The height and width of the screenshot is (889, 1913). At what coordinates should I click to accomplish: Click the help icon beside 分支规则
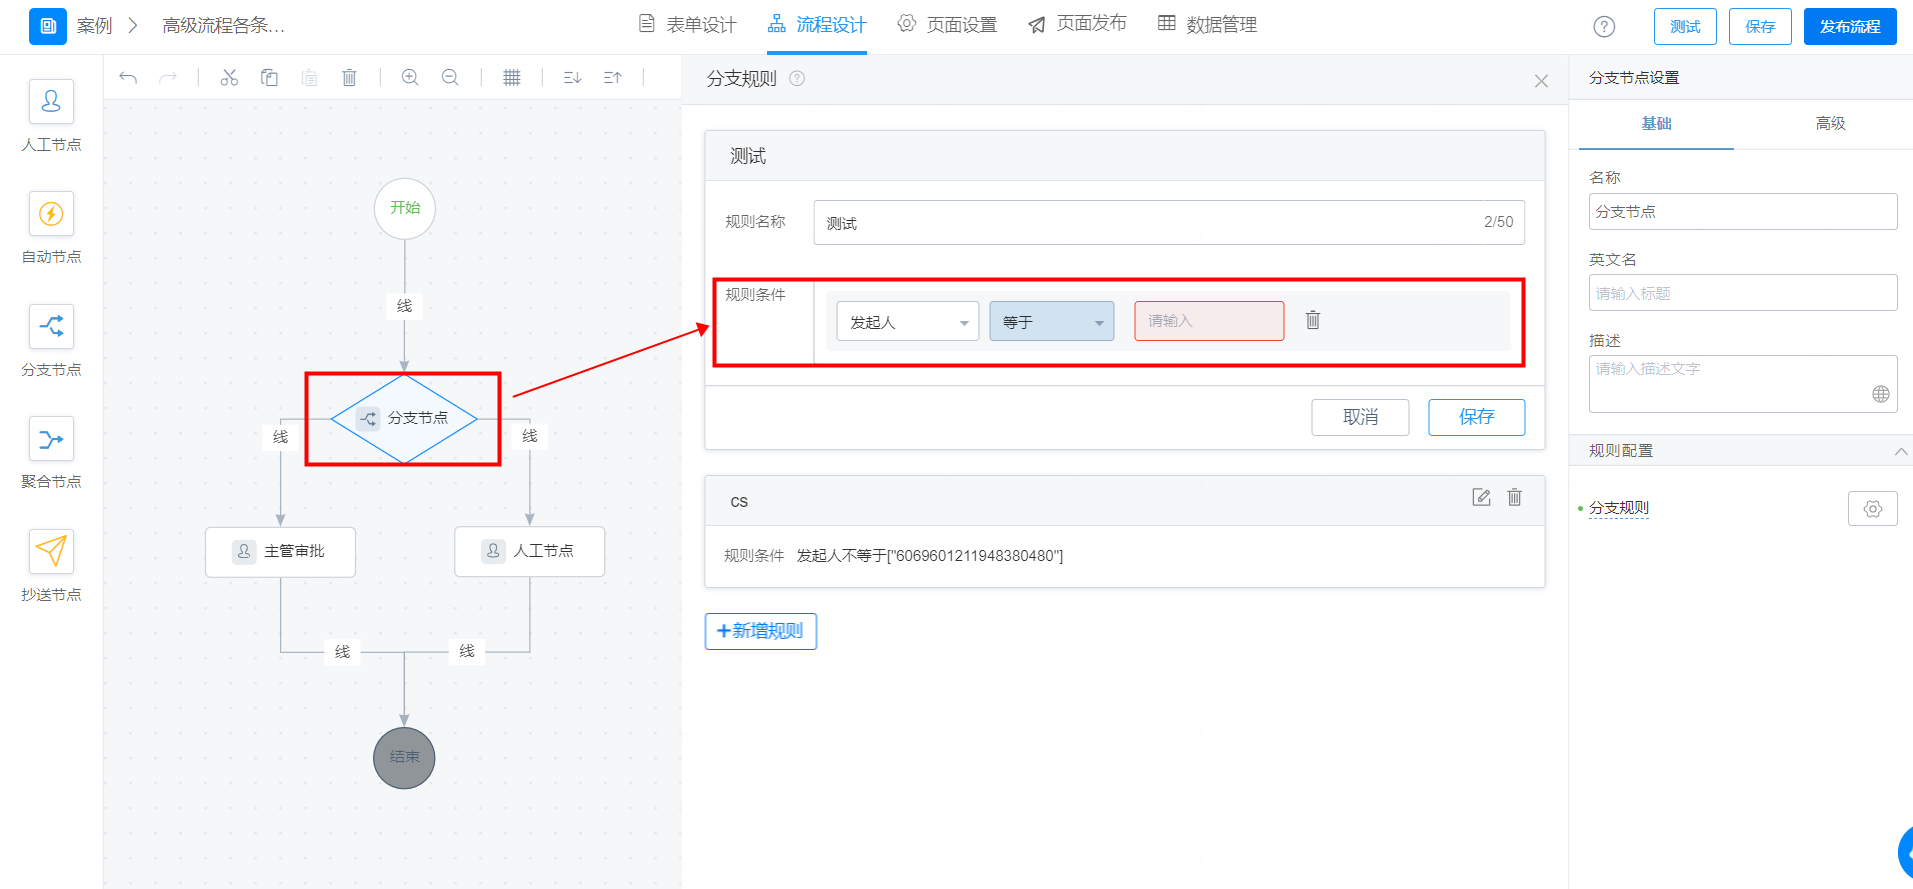[x=797, y=78]
